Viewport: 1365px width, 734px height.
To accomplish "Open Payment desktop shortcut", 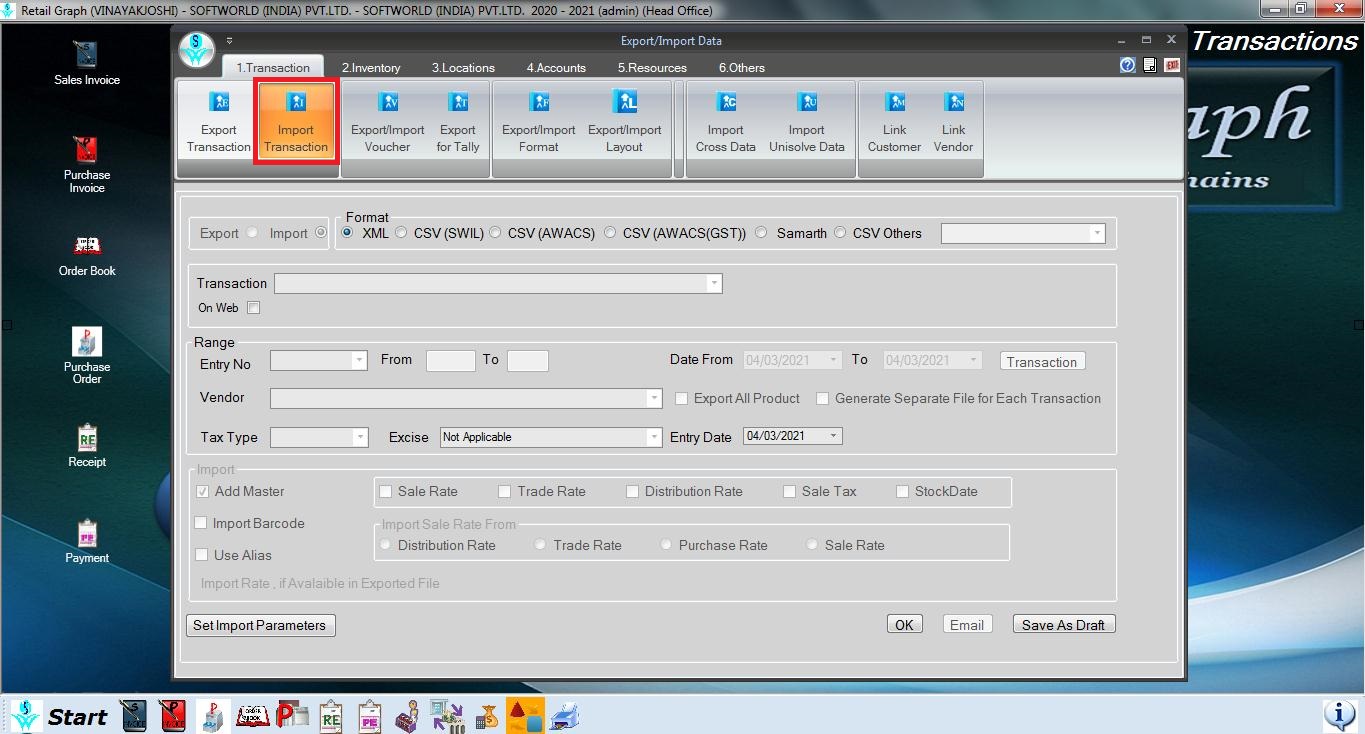I will pos(87,542).
